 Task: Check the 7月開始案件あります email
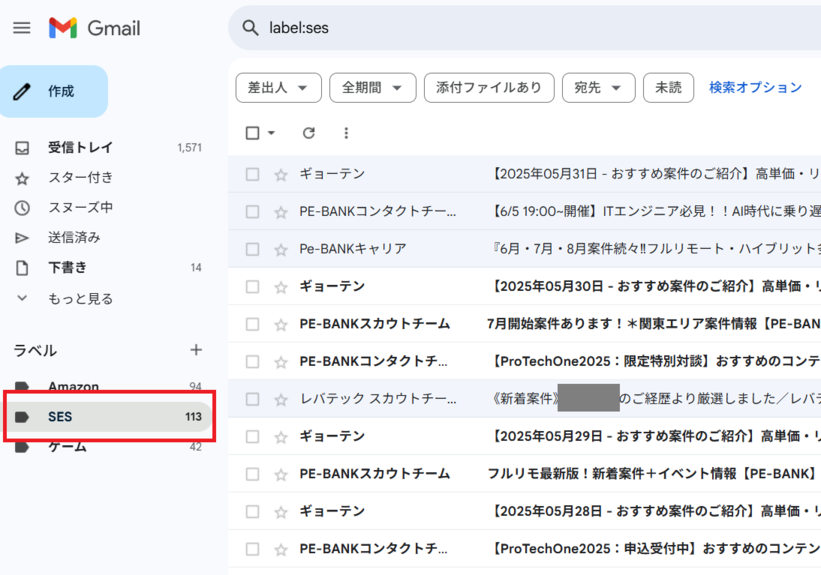tap(252, 324)
